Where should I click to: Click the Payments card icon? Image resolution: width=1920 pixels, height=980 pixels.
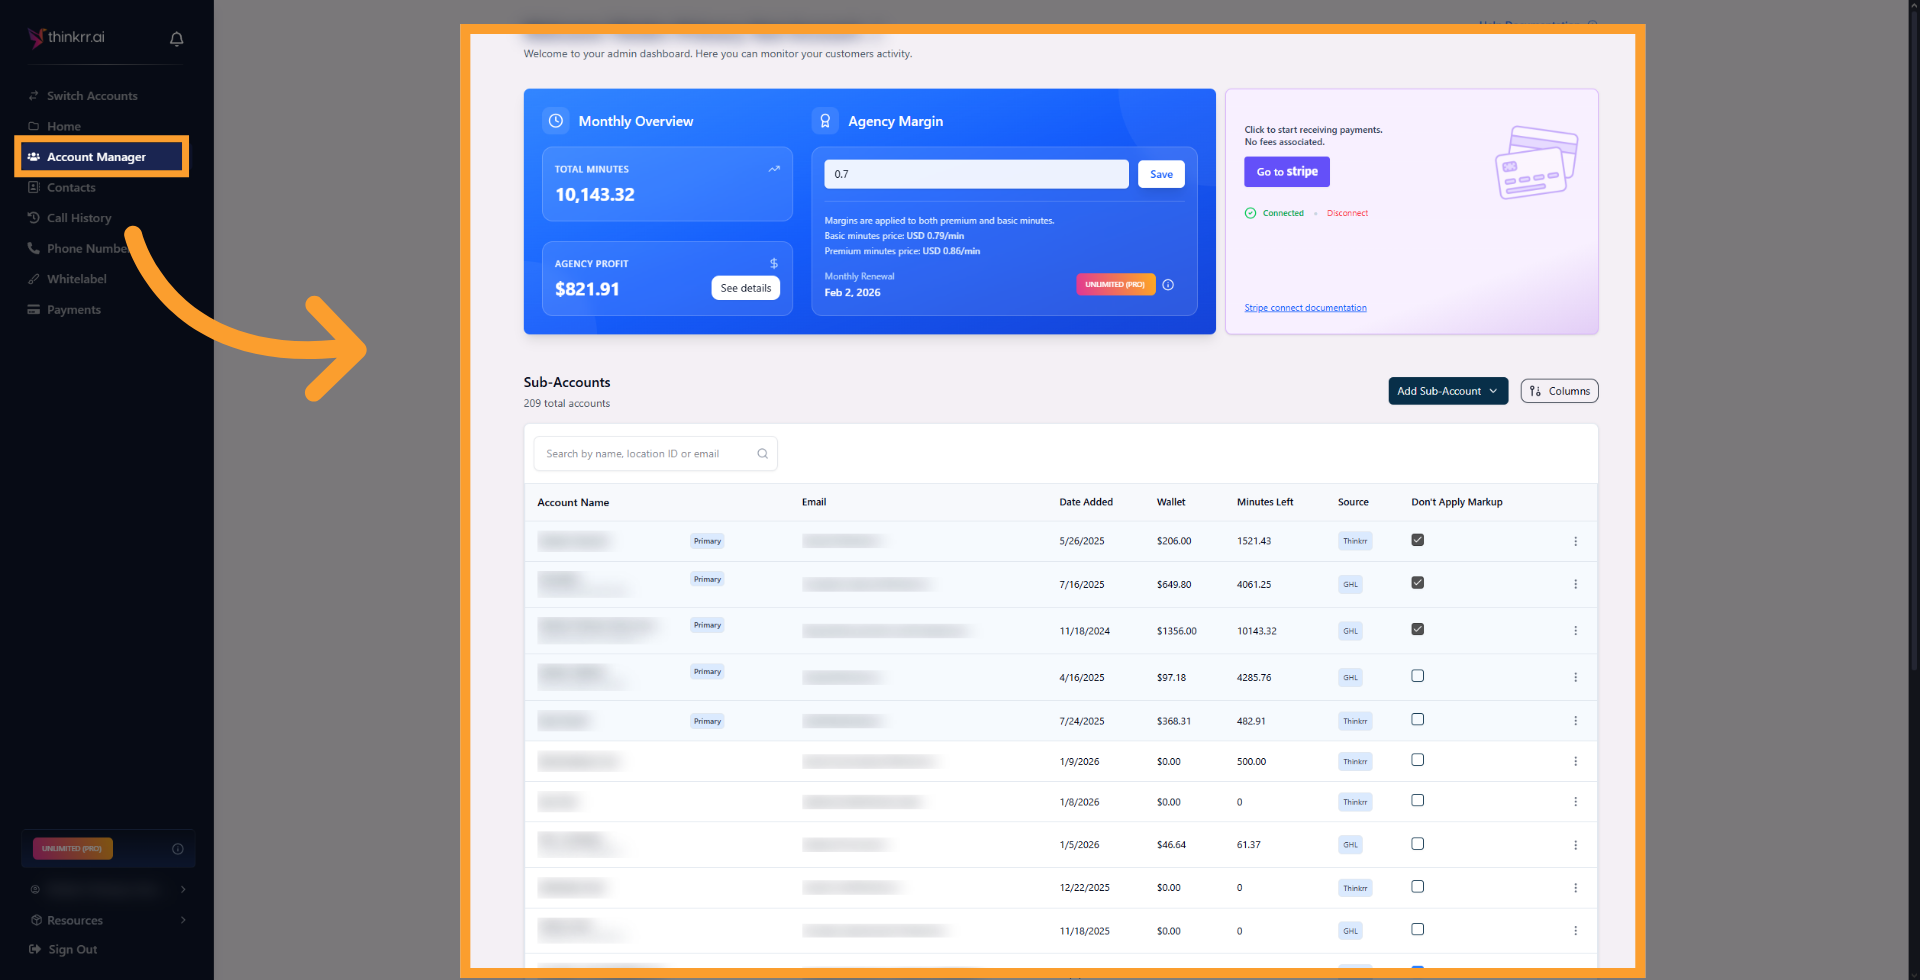click(34, 310)
